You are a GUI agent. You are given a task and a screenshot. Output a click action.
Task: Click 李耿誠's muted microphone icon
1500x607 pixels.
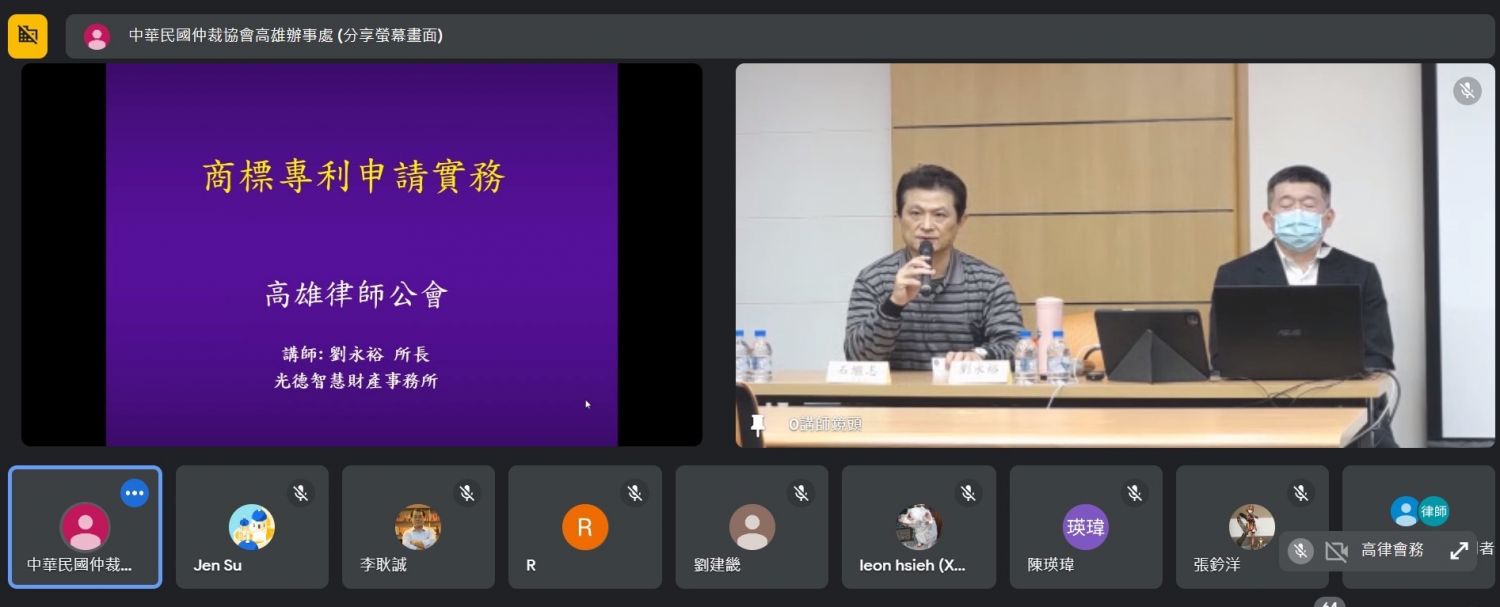[467, 493]
